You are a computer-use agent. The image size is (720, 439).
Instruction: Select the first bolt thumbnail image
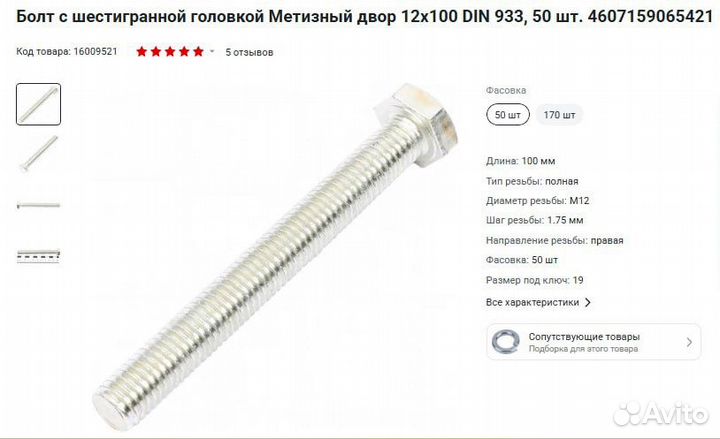(x=39, y=104)
